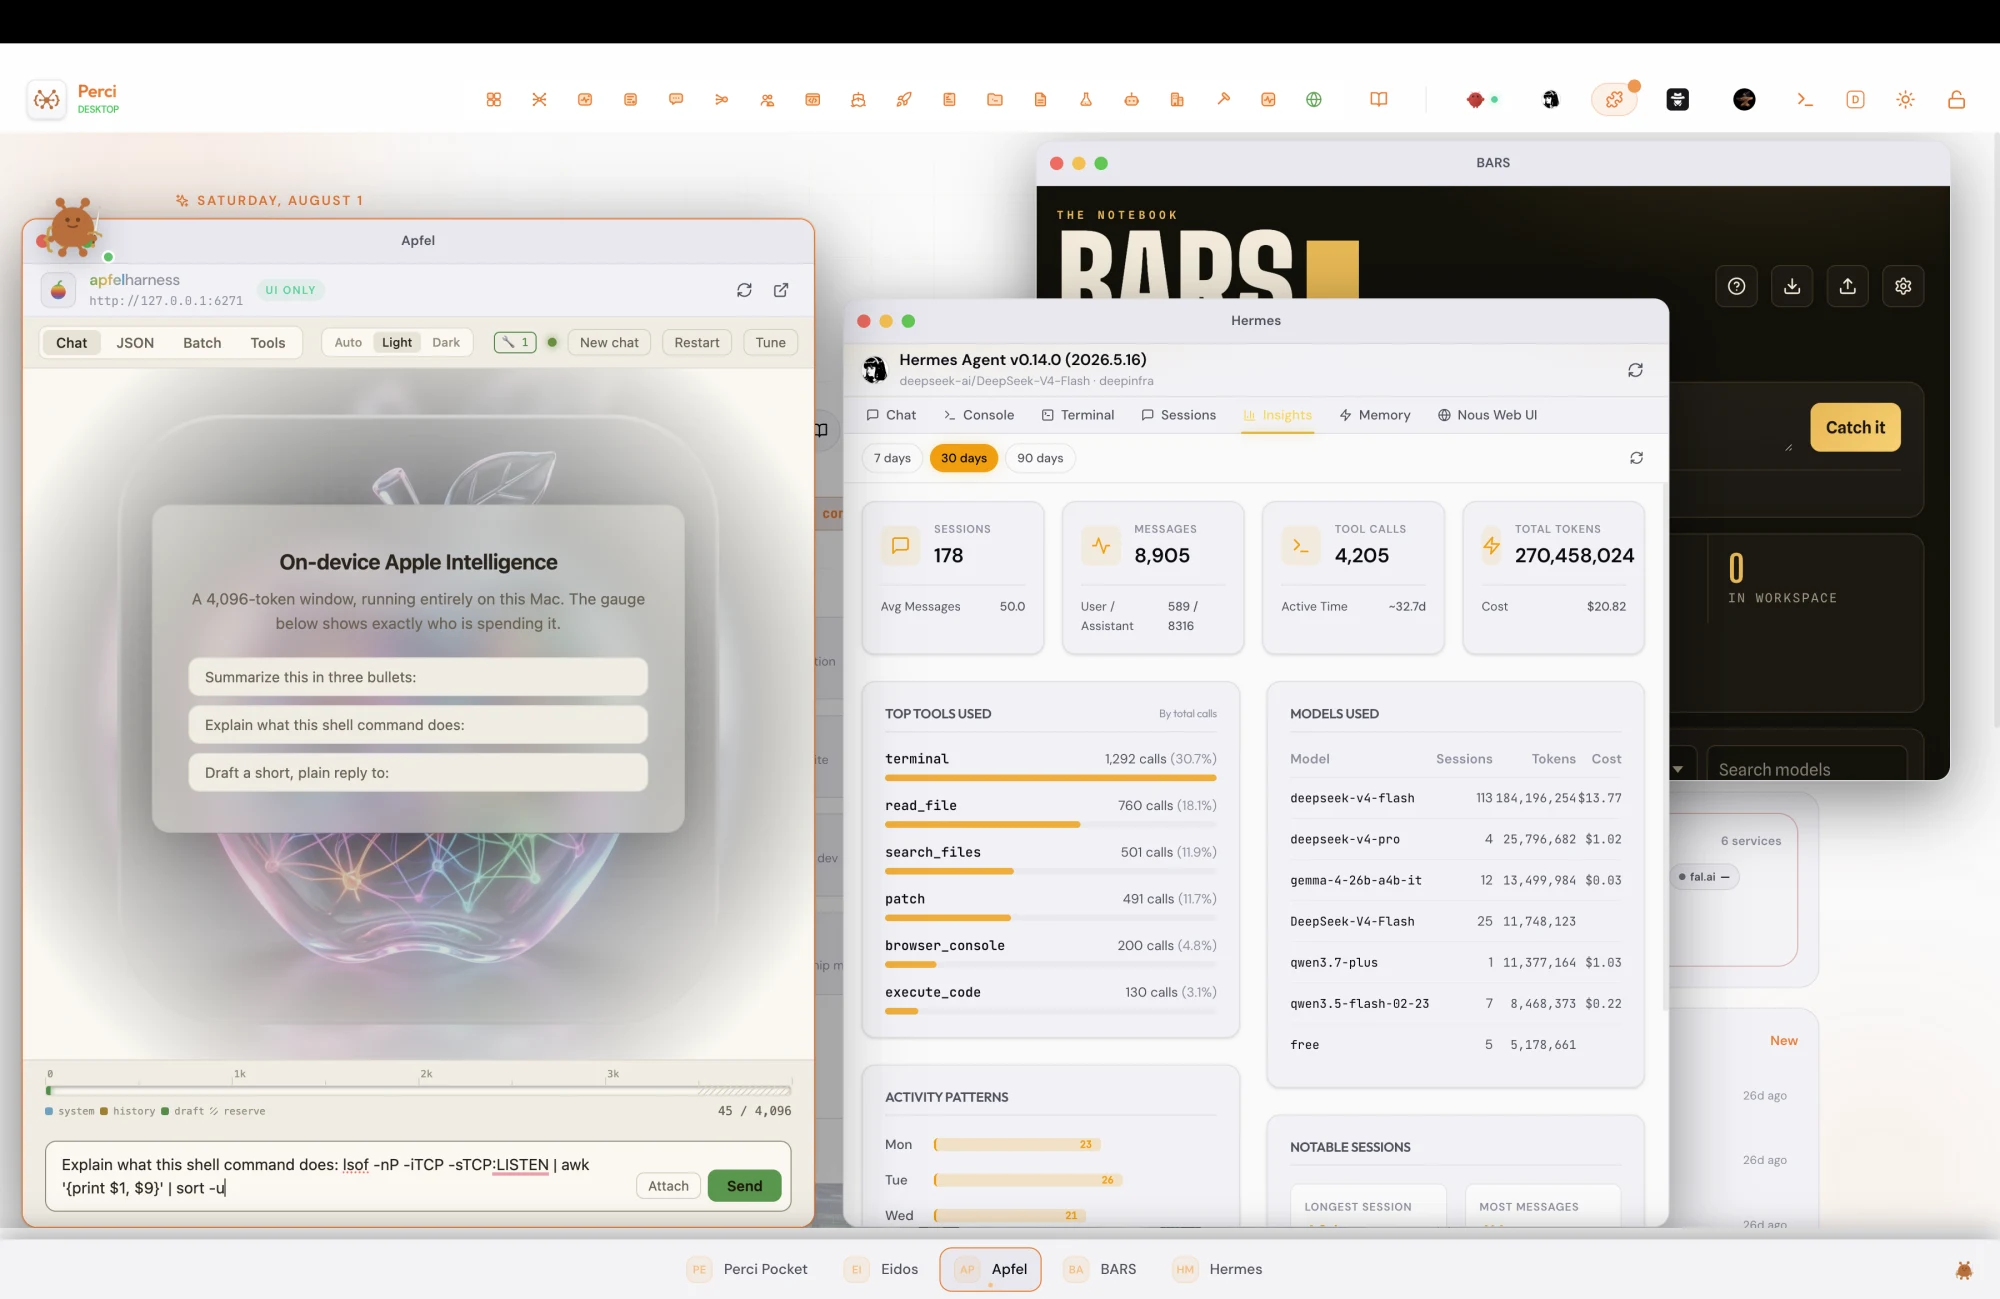Image resolution: width=2000 pixels, height=1299 pixels.
Task: Open the terminal prompt icon at top right
Action: click(1805, 100)
